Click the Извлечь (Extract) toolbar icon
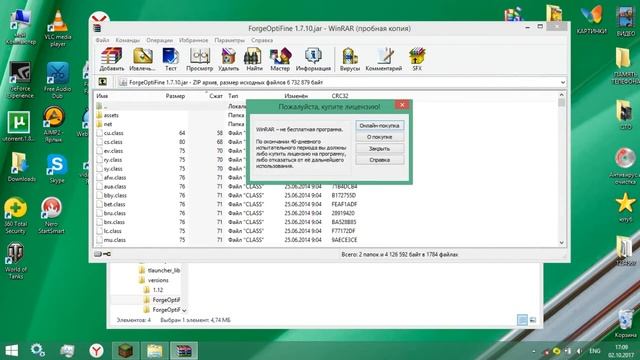The width and height of the screenshot is (640, 360). click(142, 60)
